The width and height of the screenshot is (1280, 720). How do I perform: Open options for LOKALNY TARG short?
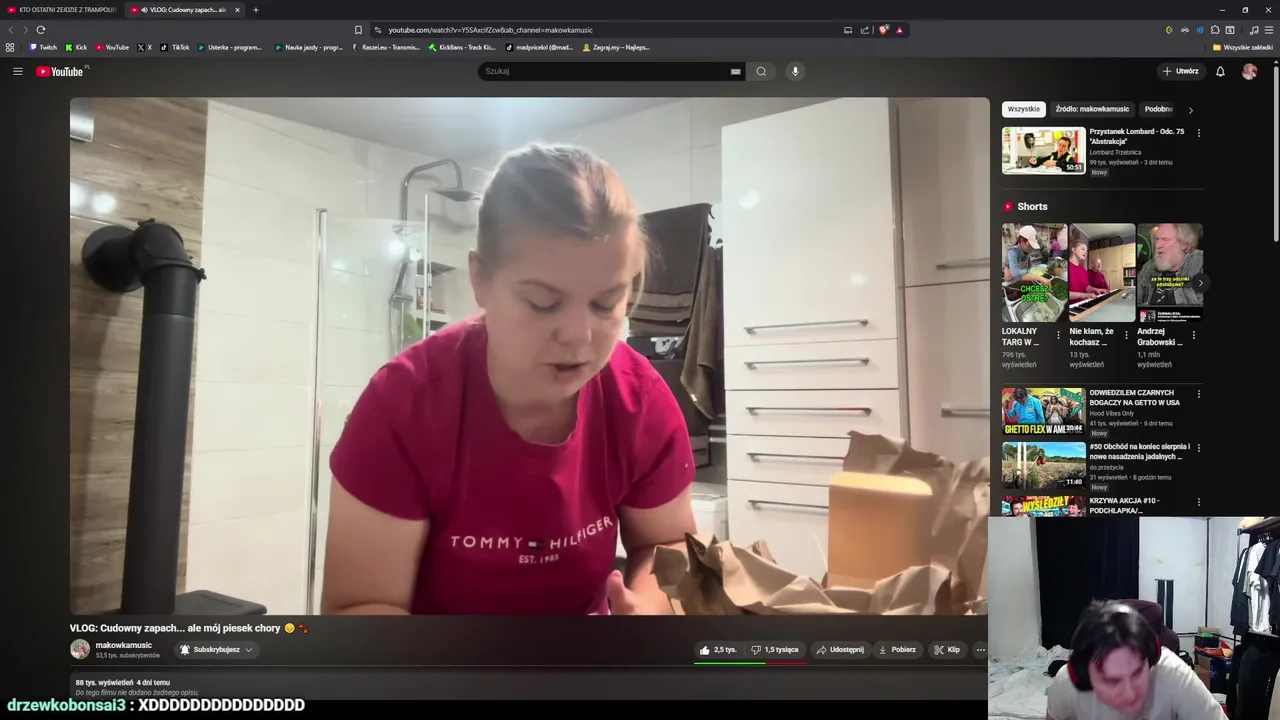(1058, 335)
